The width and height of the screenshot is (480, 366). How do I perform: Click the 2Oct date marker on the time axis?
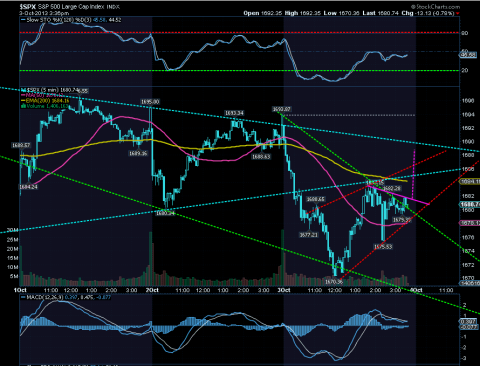pyautogui.click(x=152, y=290)
